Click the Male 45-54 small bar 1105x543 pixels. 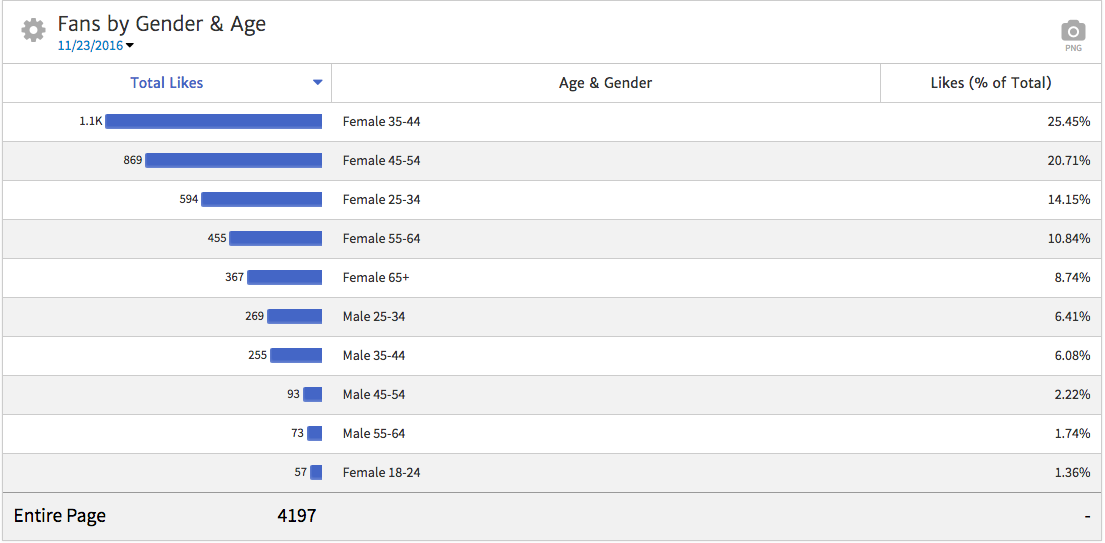[x=312, y=394]
